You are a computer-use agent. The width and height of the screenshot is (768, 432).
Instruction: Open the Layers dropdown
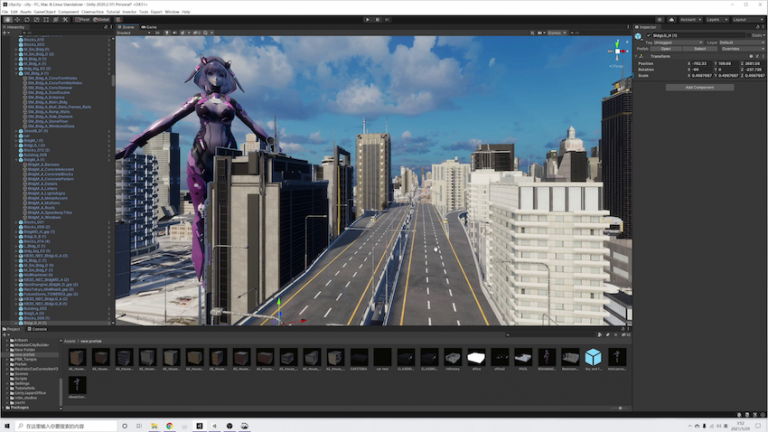[715, 19]
